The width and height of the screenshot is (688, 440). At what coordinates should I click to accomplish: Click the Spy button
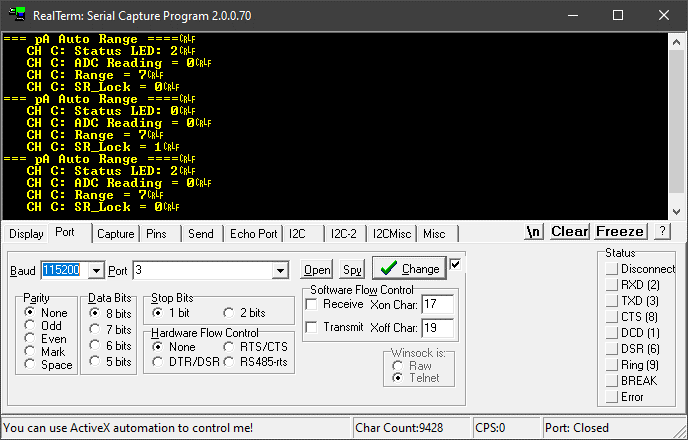[x=352, y=269]
